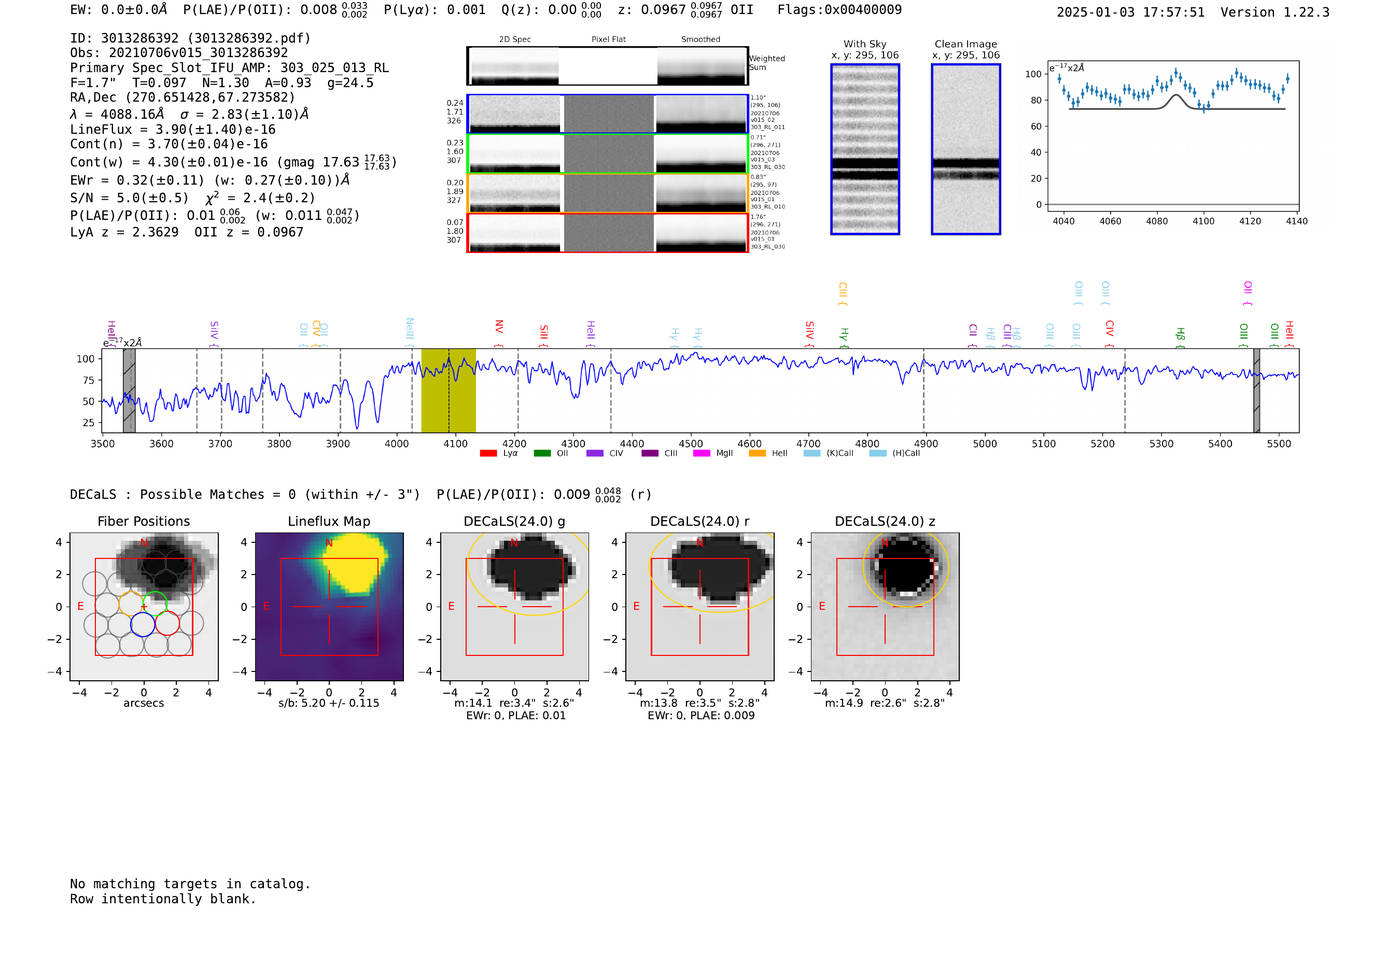1400x953 pixels.
Task: Click the Cont(w) gmag 17.63 line
Action: (x=233, y=161)
